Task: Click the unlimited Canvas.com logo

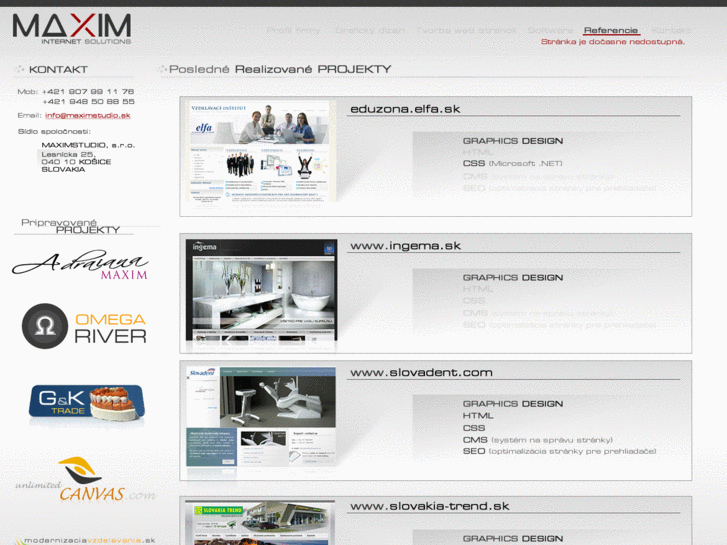Action: pos(85,480)
